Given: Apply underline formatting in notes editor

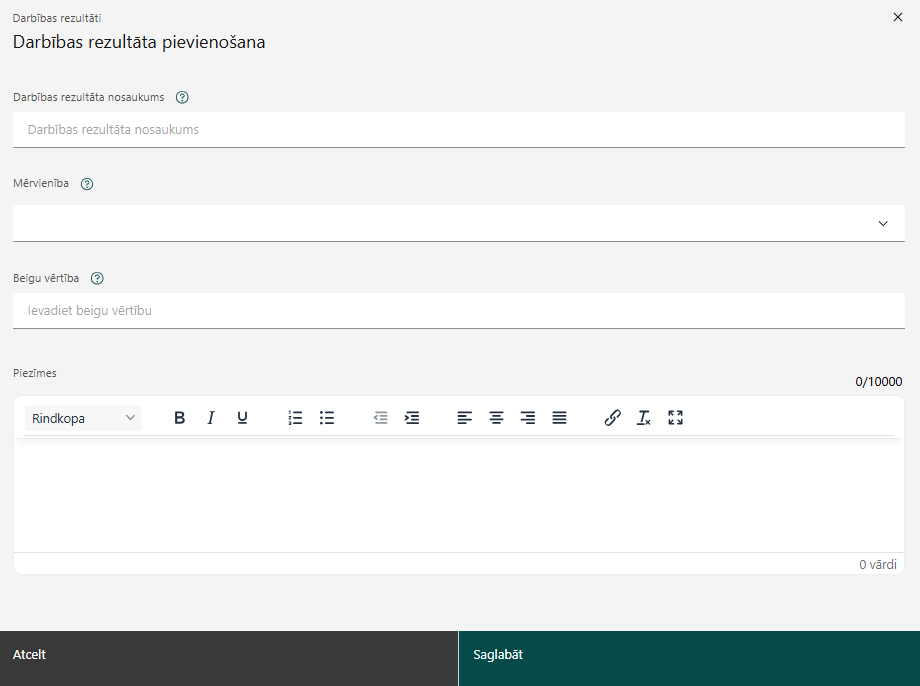Looking at the screenshot, I should 242,418.
